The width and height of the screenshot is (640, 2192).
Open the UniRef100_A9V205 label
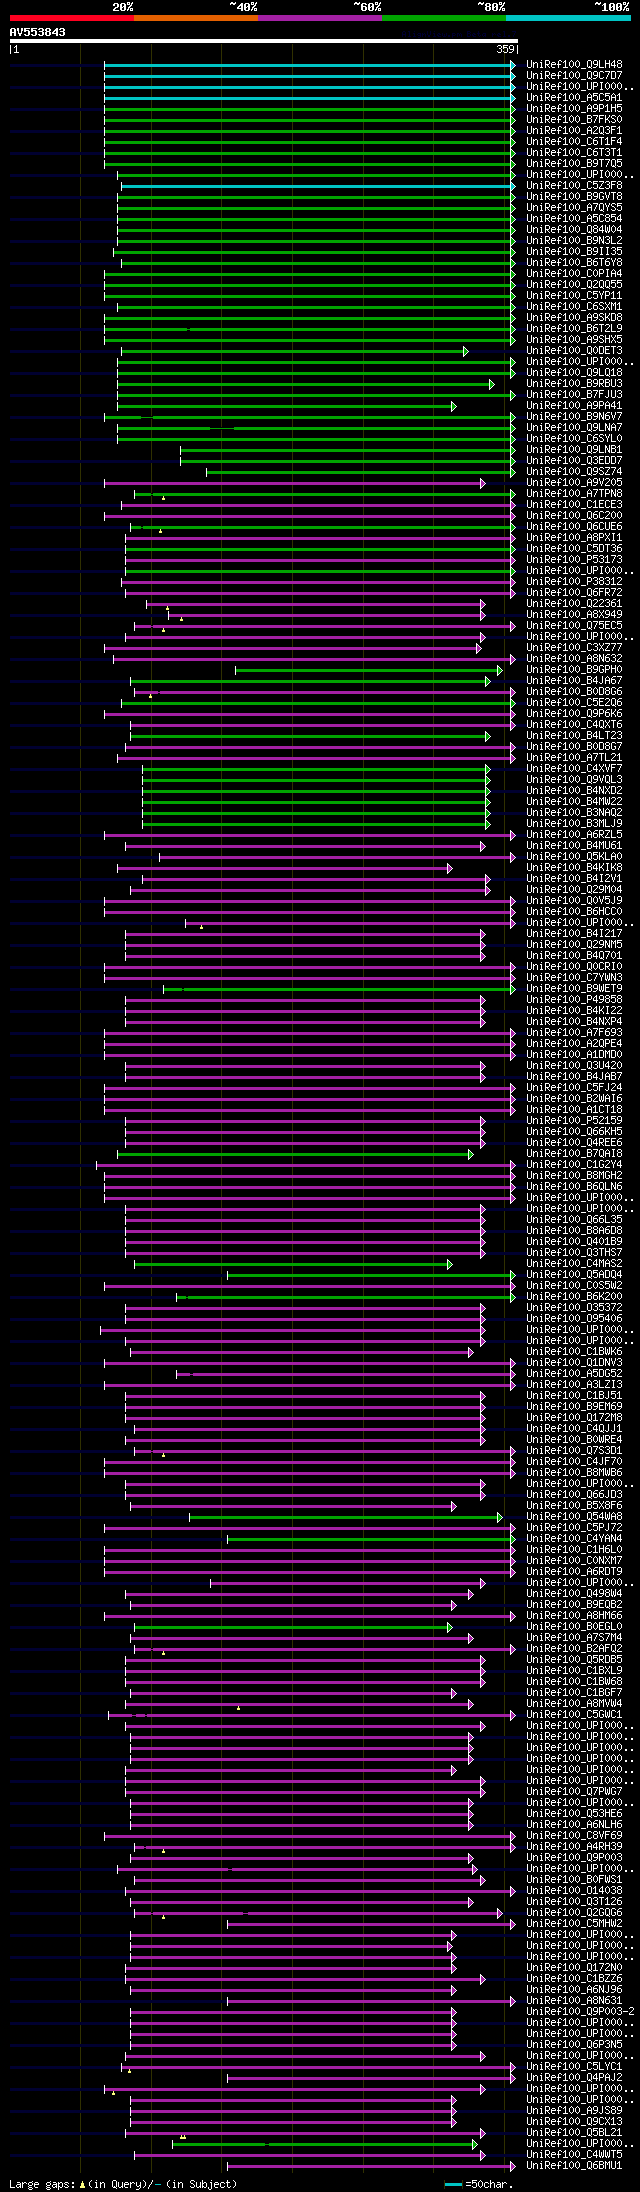pos(574,483)
